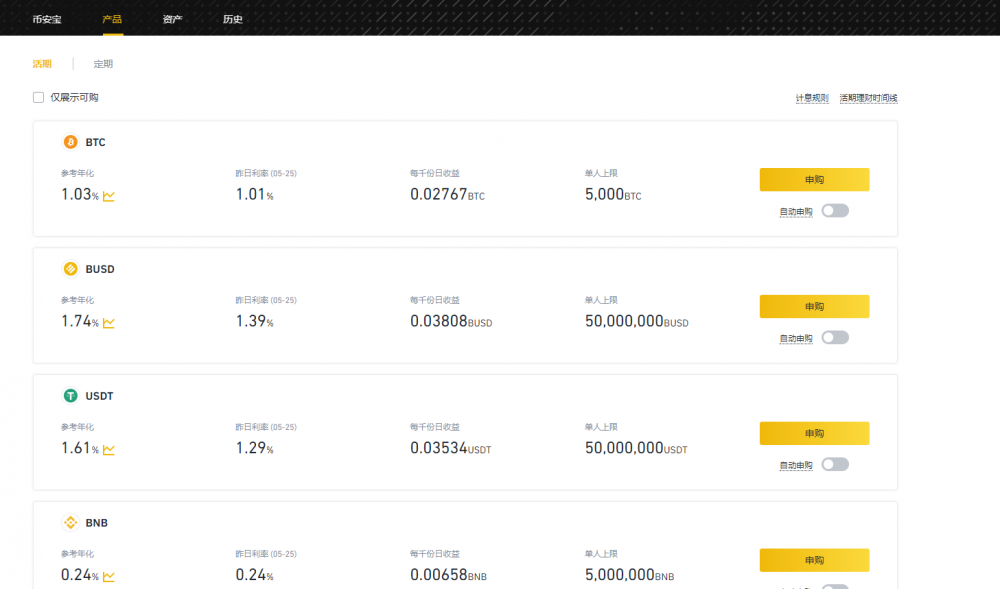Screen dimensions: 1000x589
Task: Switch to the 定期 tab
Action: pyautogui.click(x=103, y=64)
